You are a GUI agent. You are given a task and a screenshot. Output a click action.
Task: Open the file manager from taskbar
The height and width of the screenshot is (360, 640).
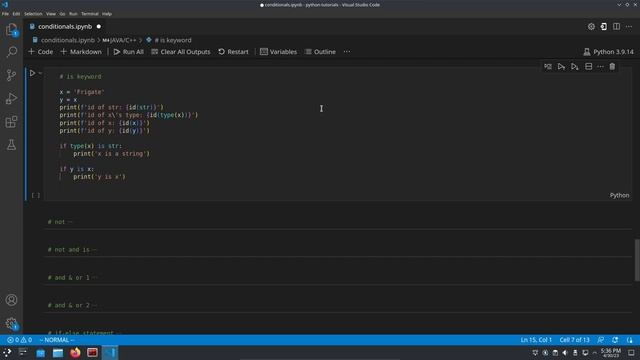point(58,353)
